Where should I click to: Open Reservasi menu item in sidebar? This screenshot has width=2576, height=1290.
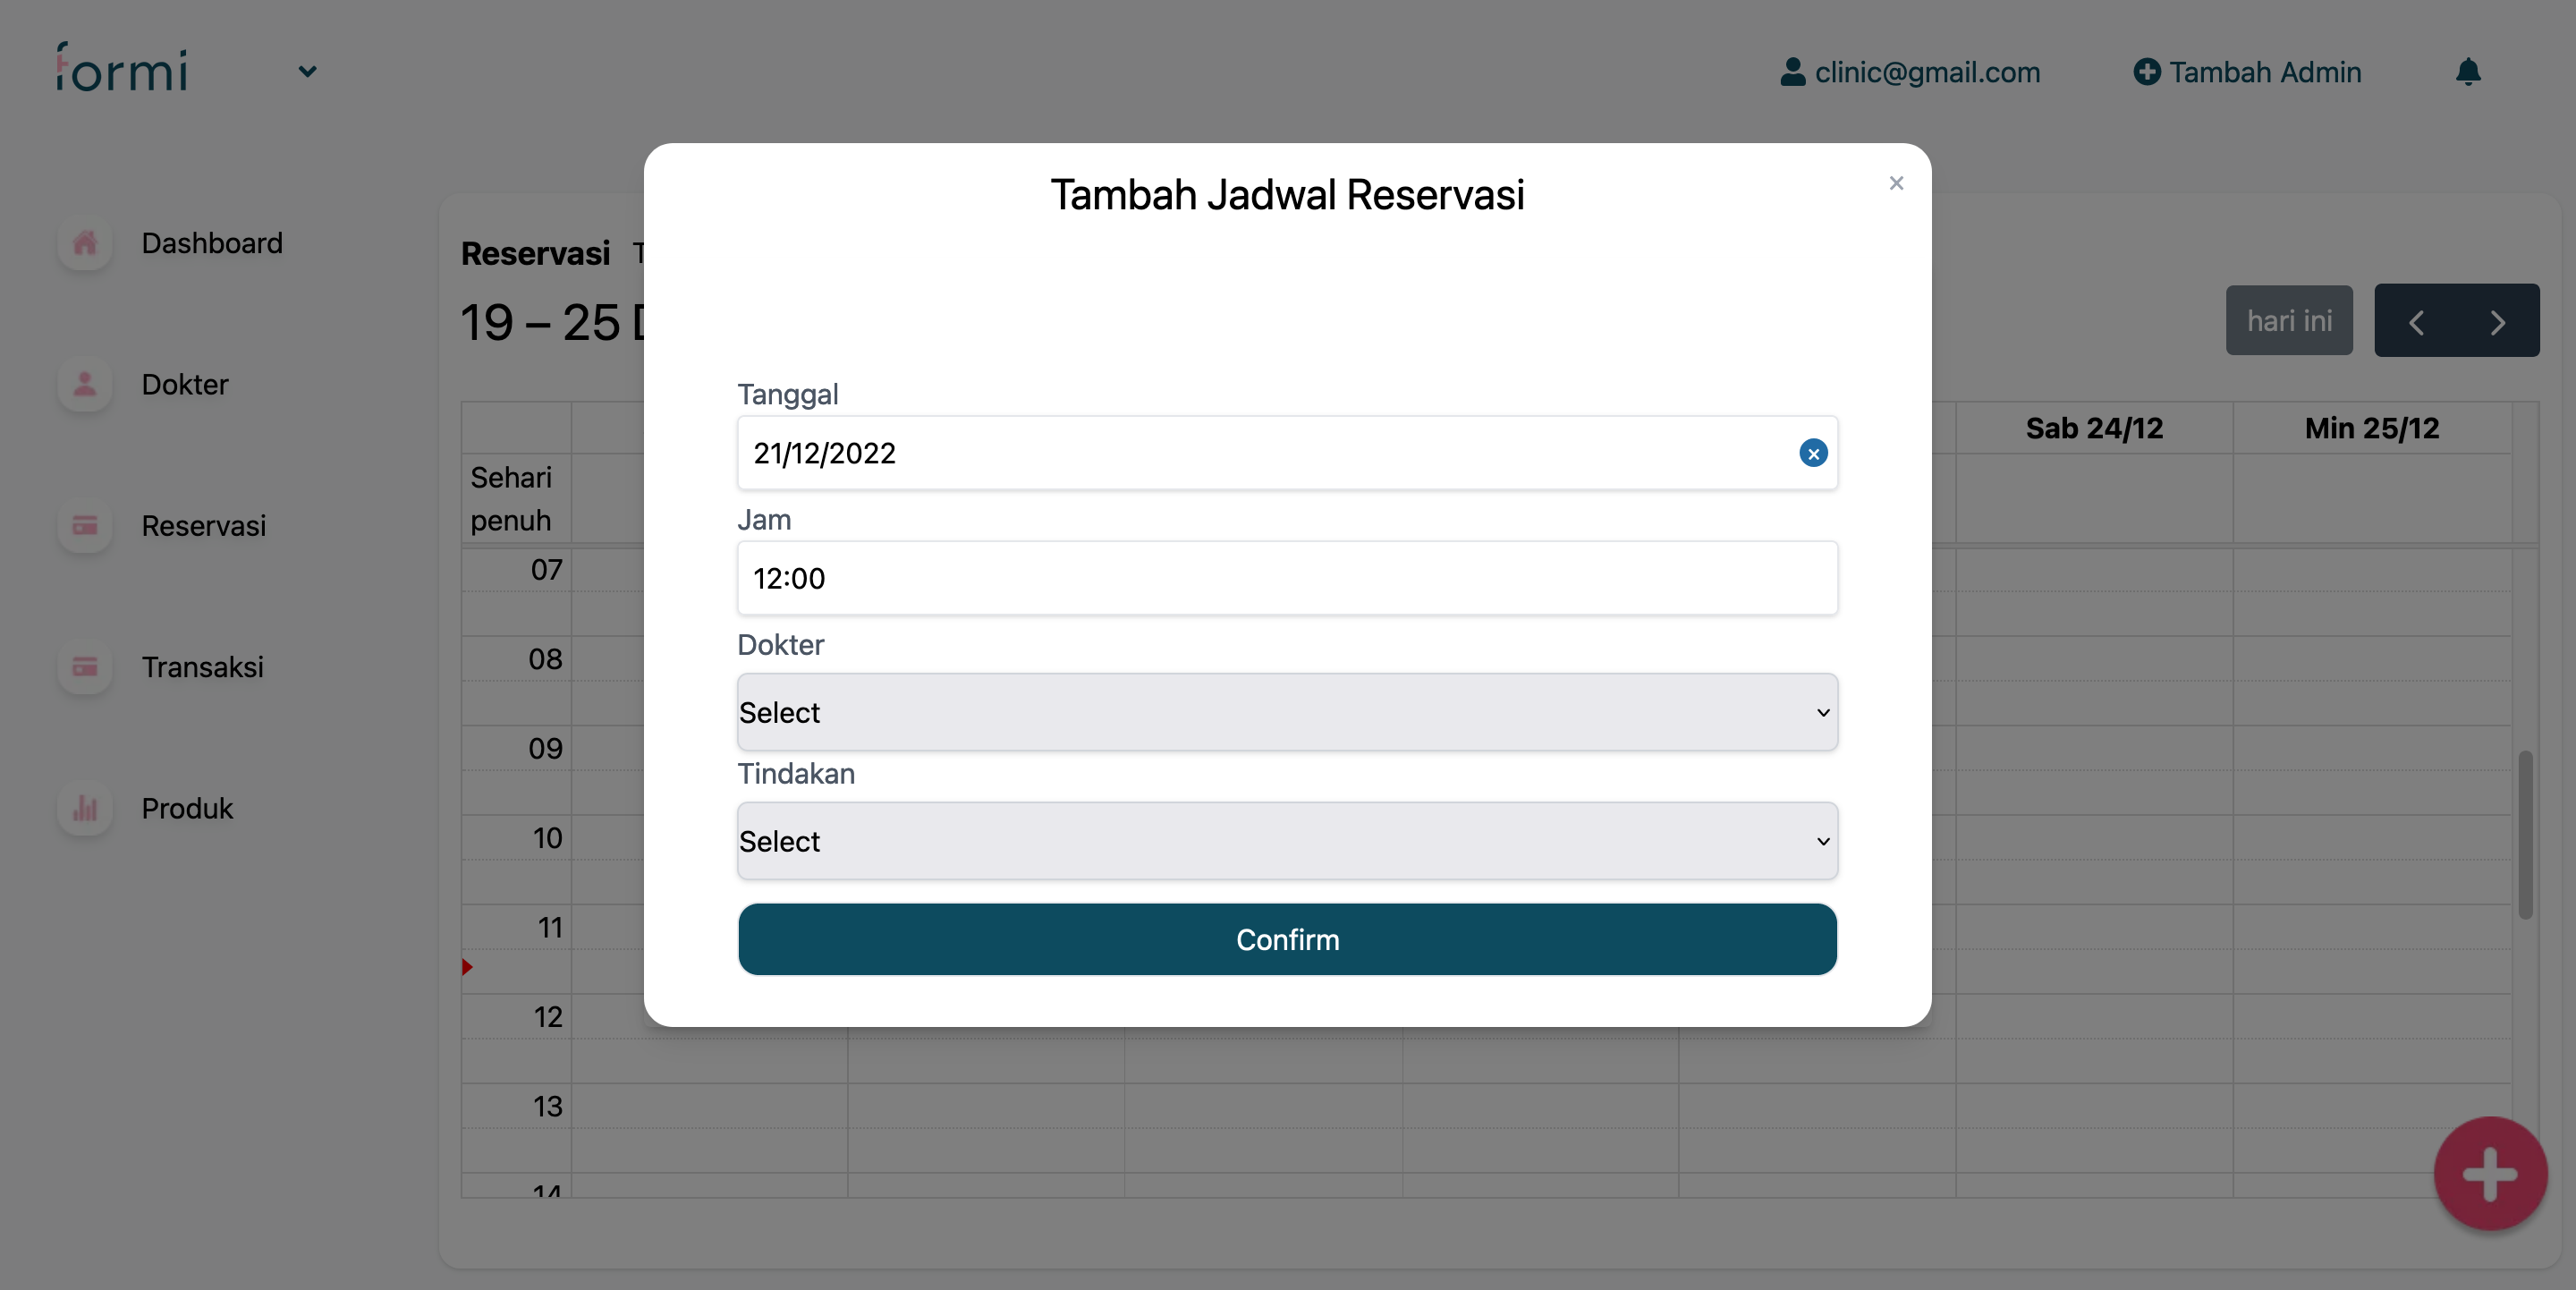coord(203,526)
